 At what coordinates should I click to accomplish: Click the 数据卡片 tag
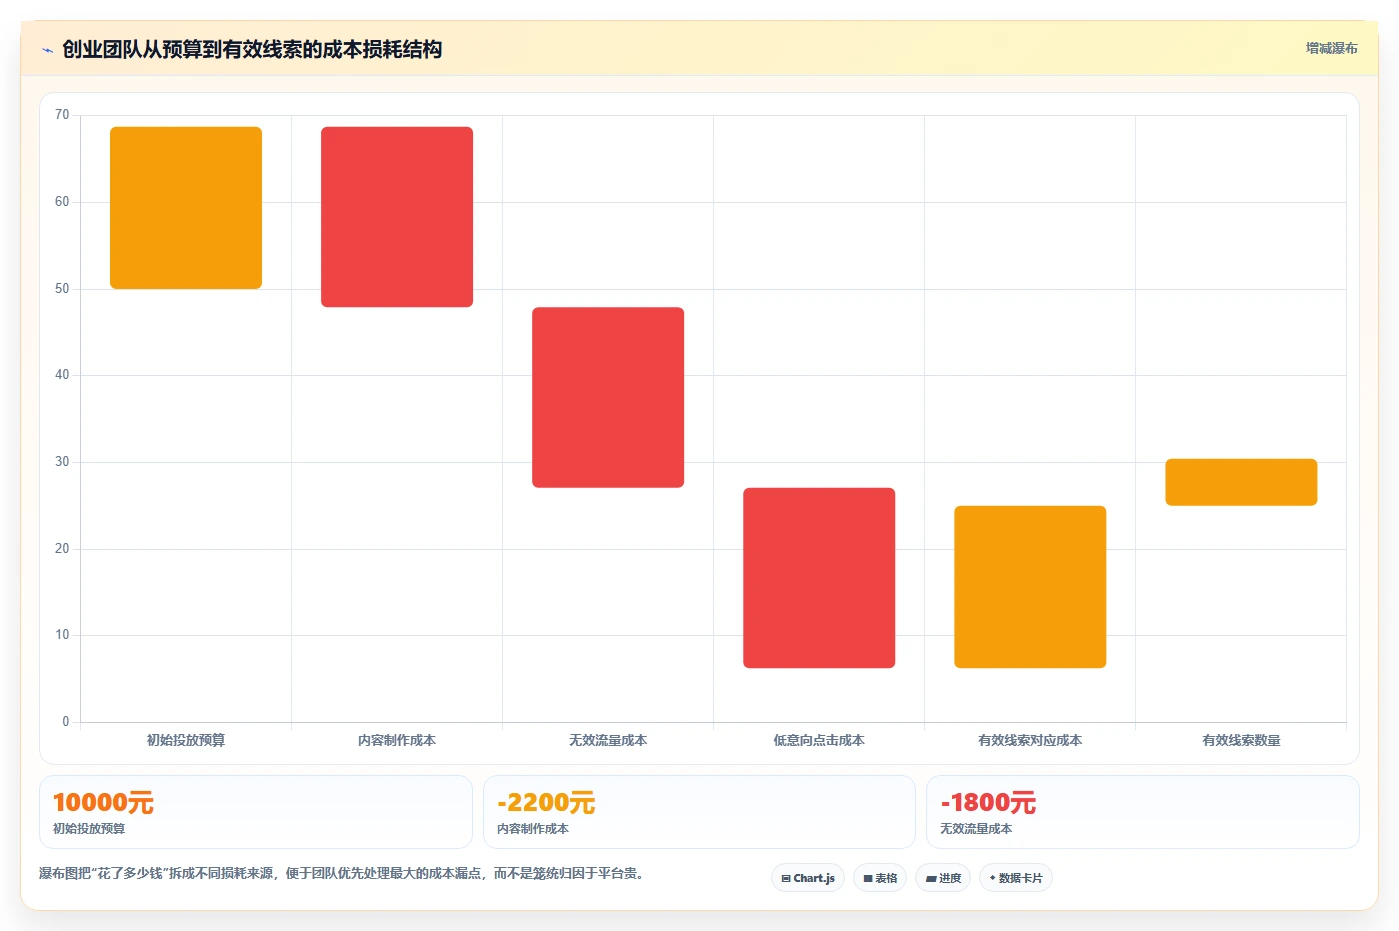point(1016,878)
